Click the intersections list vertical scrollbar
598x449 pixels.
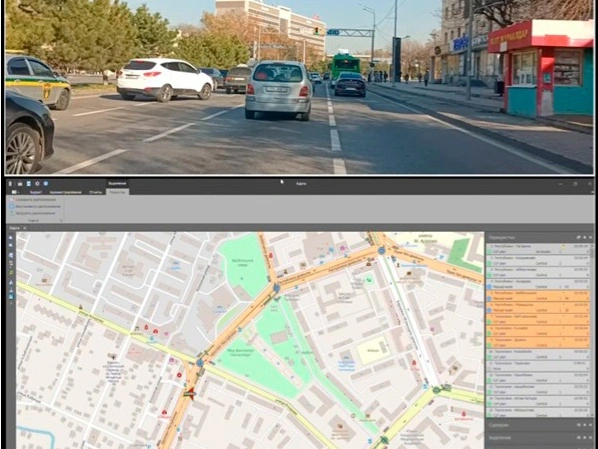(x=592, y=328)
